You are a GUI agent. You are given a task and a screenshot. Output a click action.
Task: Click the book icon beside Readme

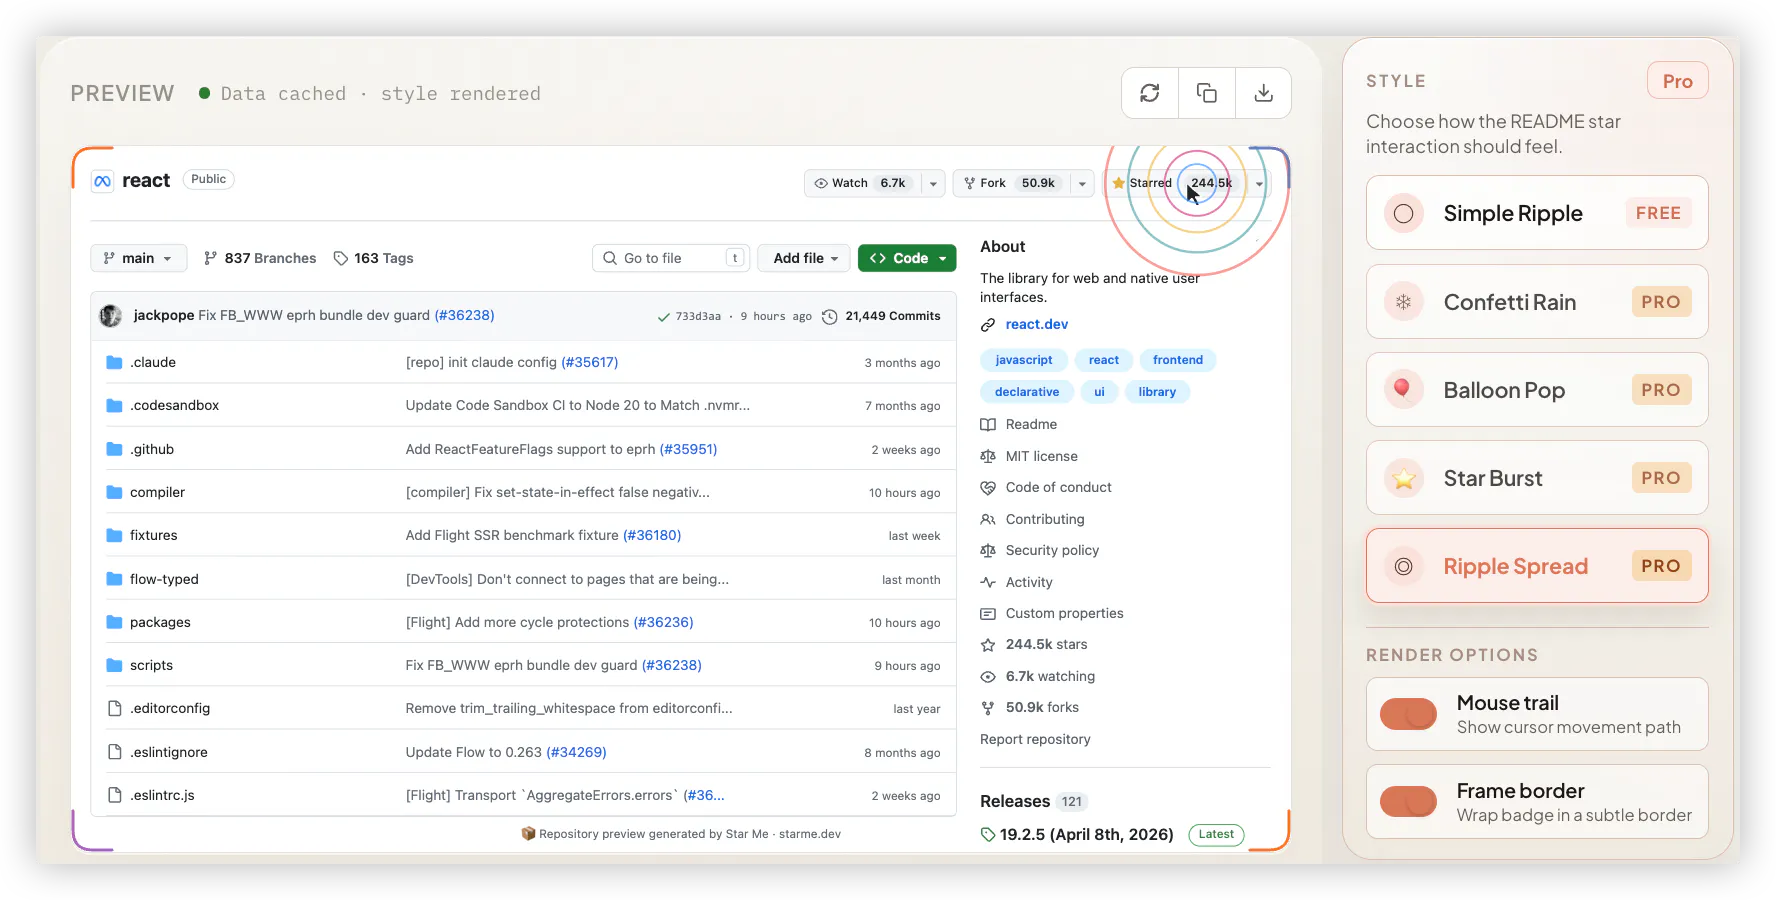[988, 424]
